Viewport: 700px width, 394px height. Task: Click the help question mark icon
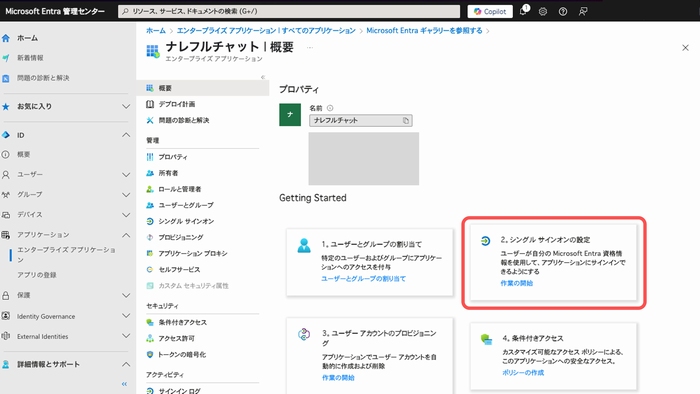(563, 12)
